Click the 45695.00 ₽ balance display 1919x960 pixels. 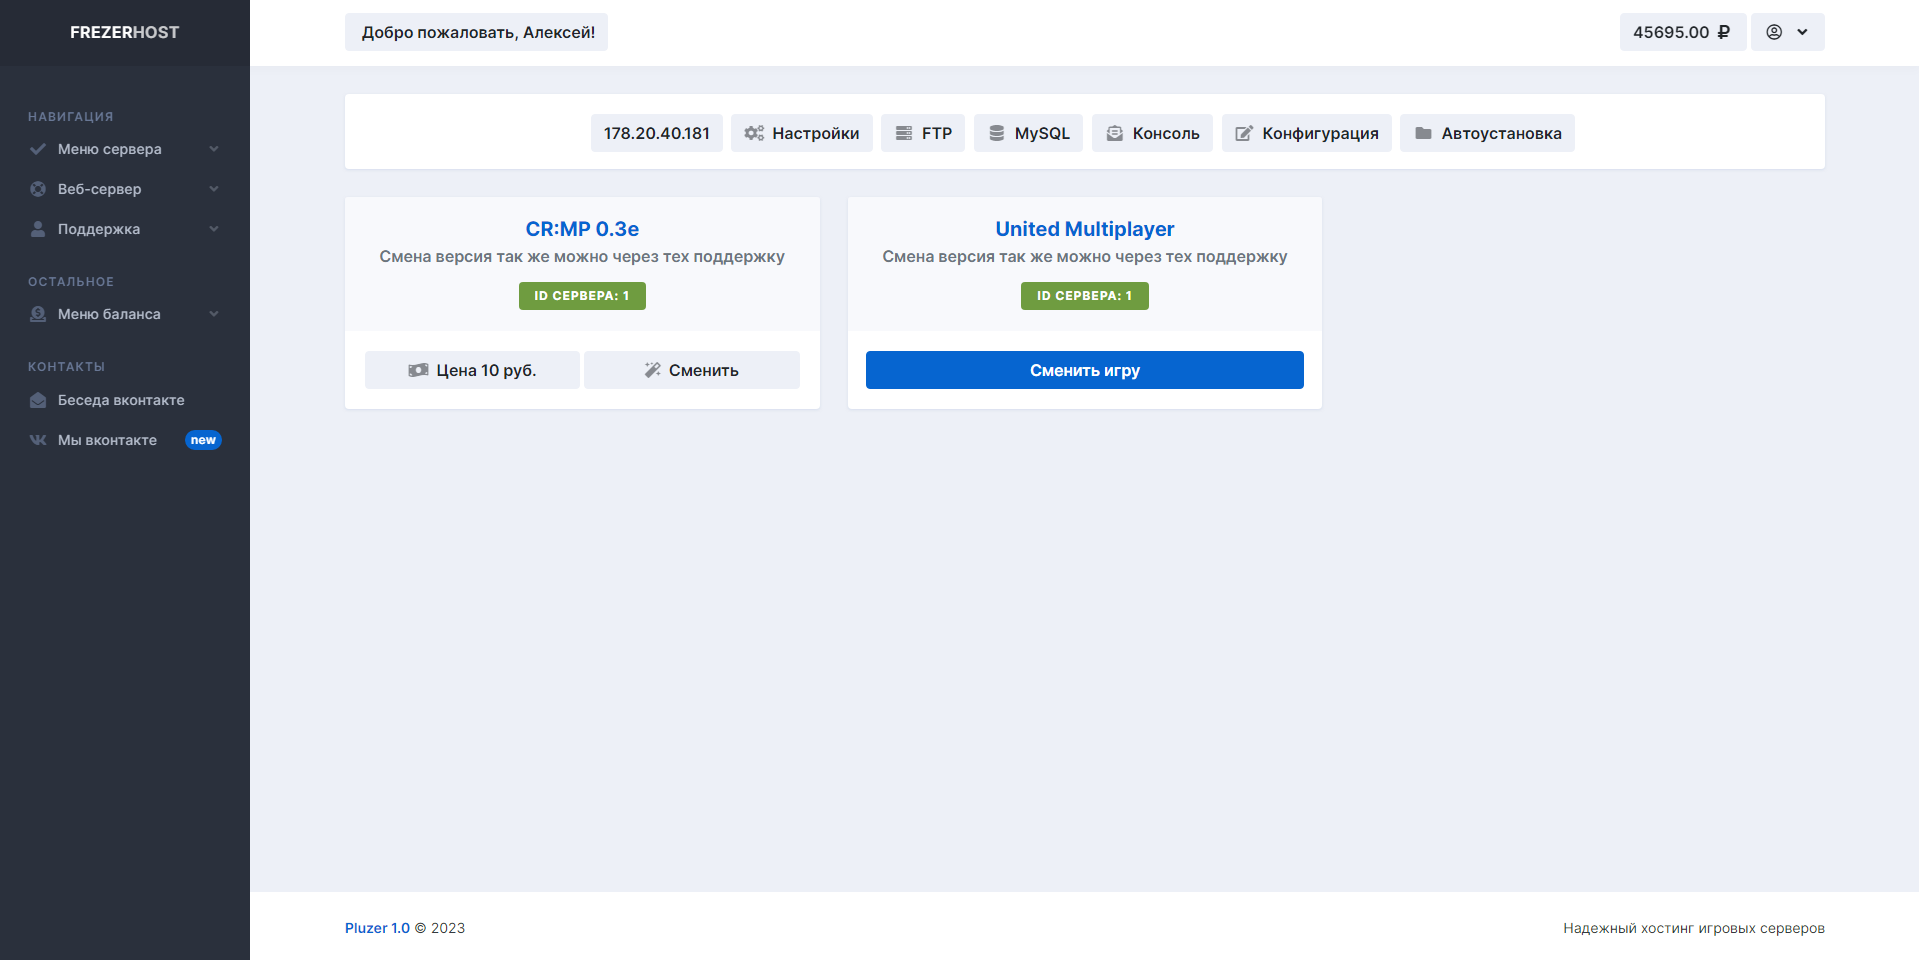pos(1682,32)
